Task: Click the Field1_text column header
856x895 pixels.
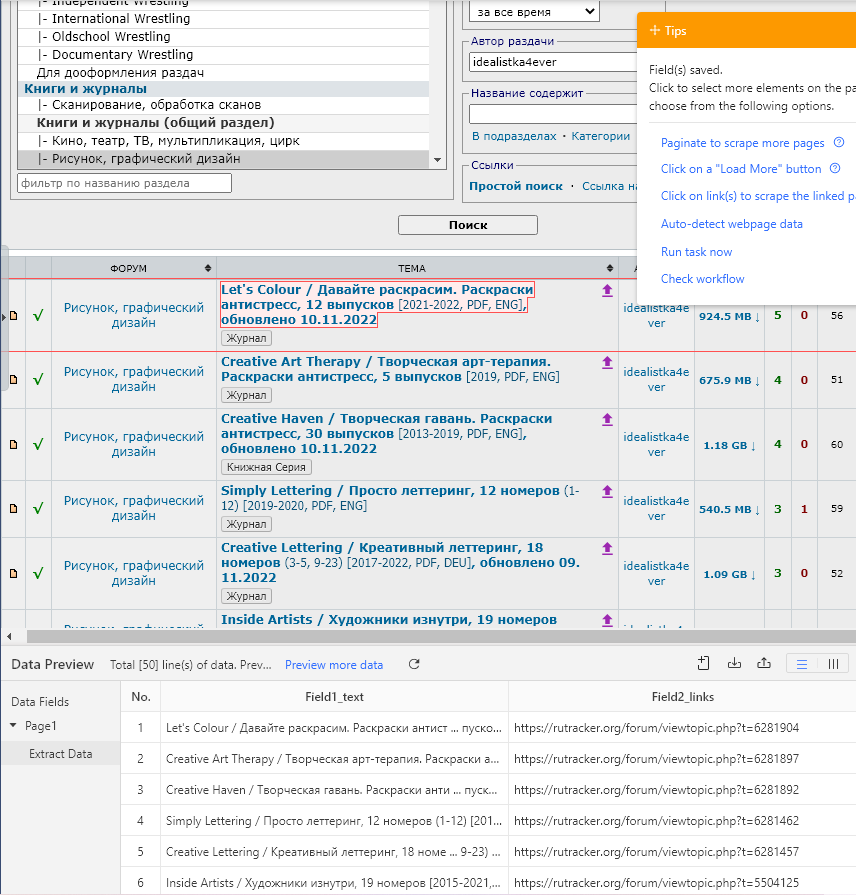Action: (334, 696)
